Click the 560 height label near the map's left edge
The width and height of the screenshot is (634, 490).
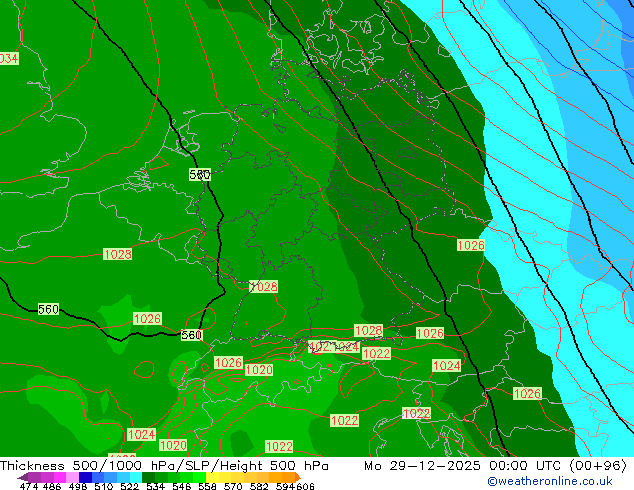pos(49,309)
